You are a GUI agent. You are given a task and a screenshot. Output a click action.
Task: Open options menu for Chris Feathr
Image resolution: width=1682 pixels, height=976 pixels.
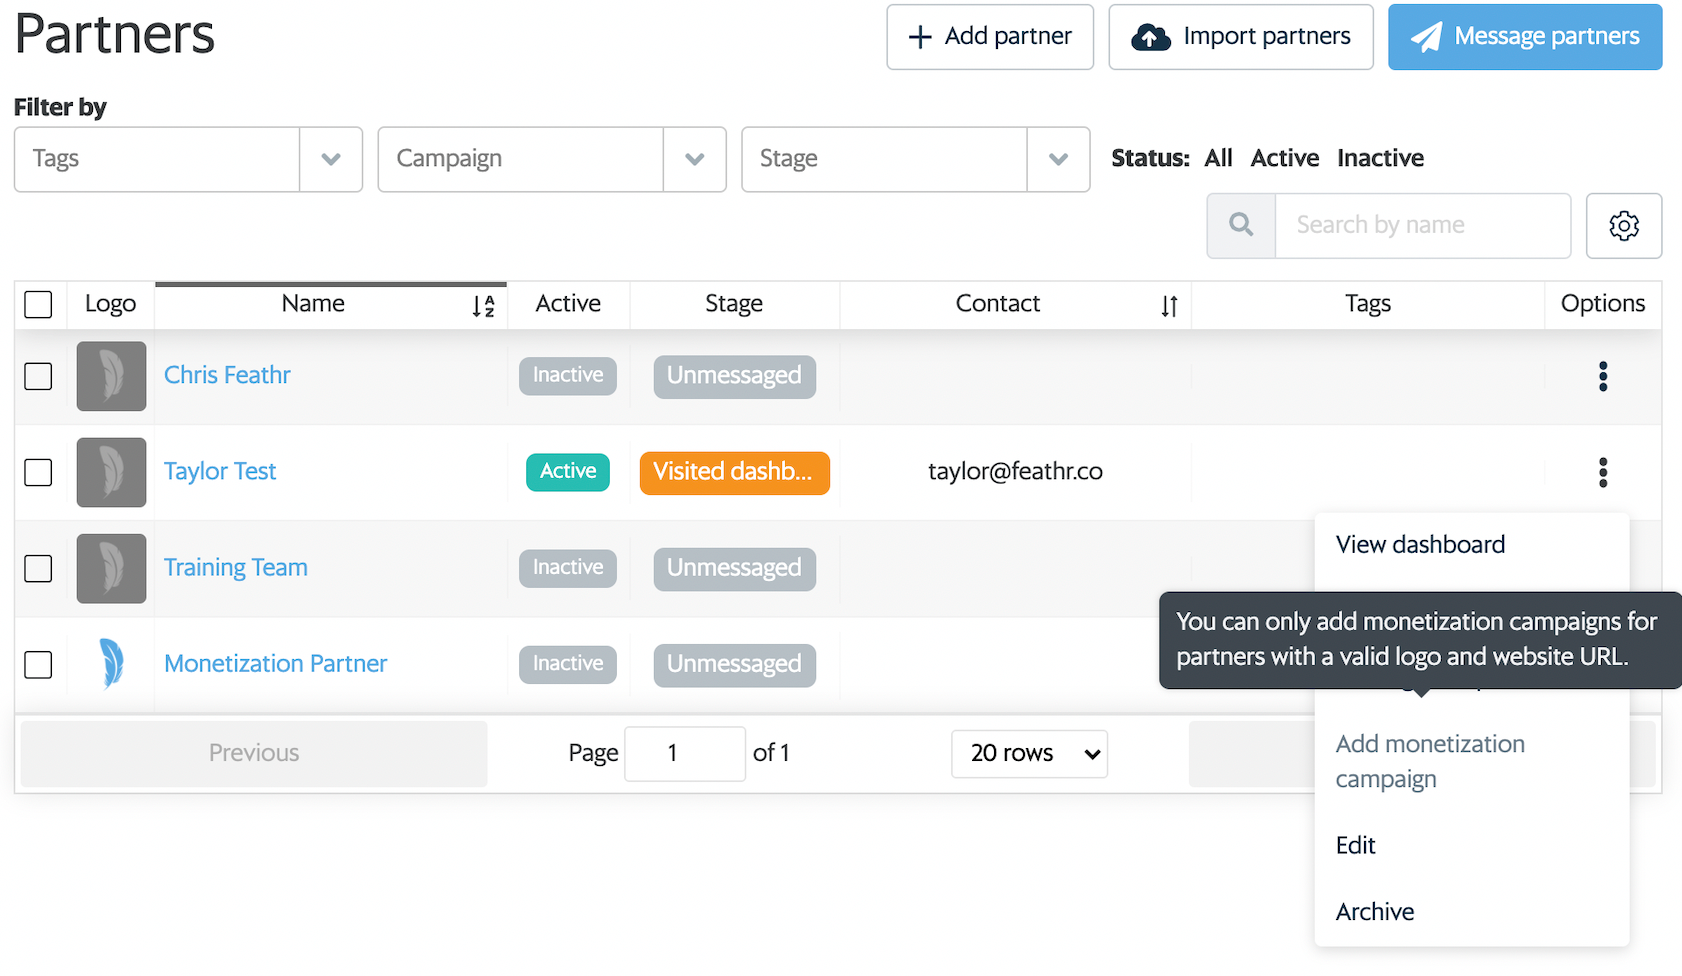pyautogui.click(x=1602, y=376)
